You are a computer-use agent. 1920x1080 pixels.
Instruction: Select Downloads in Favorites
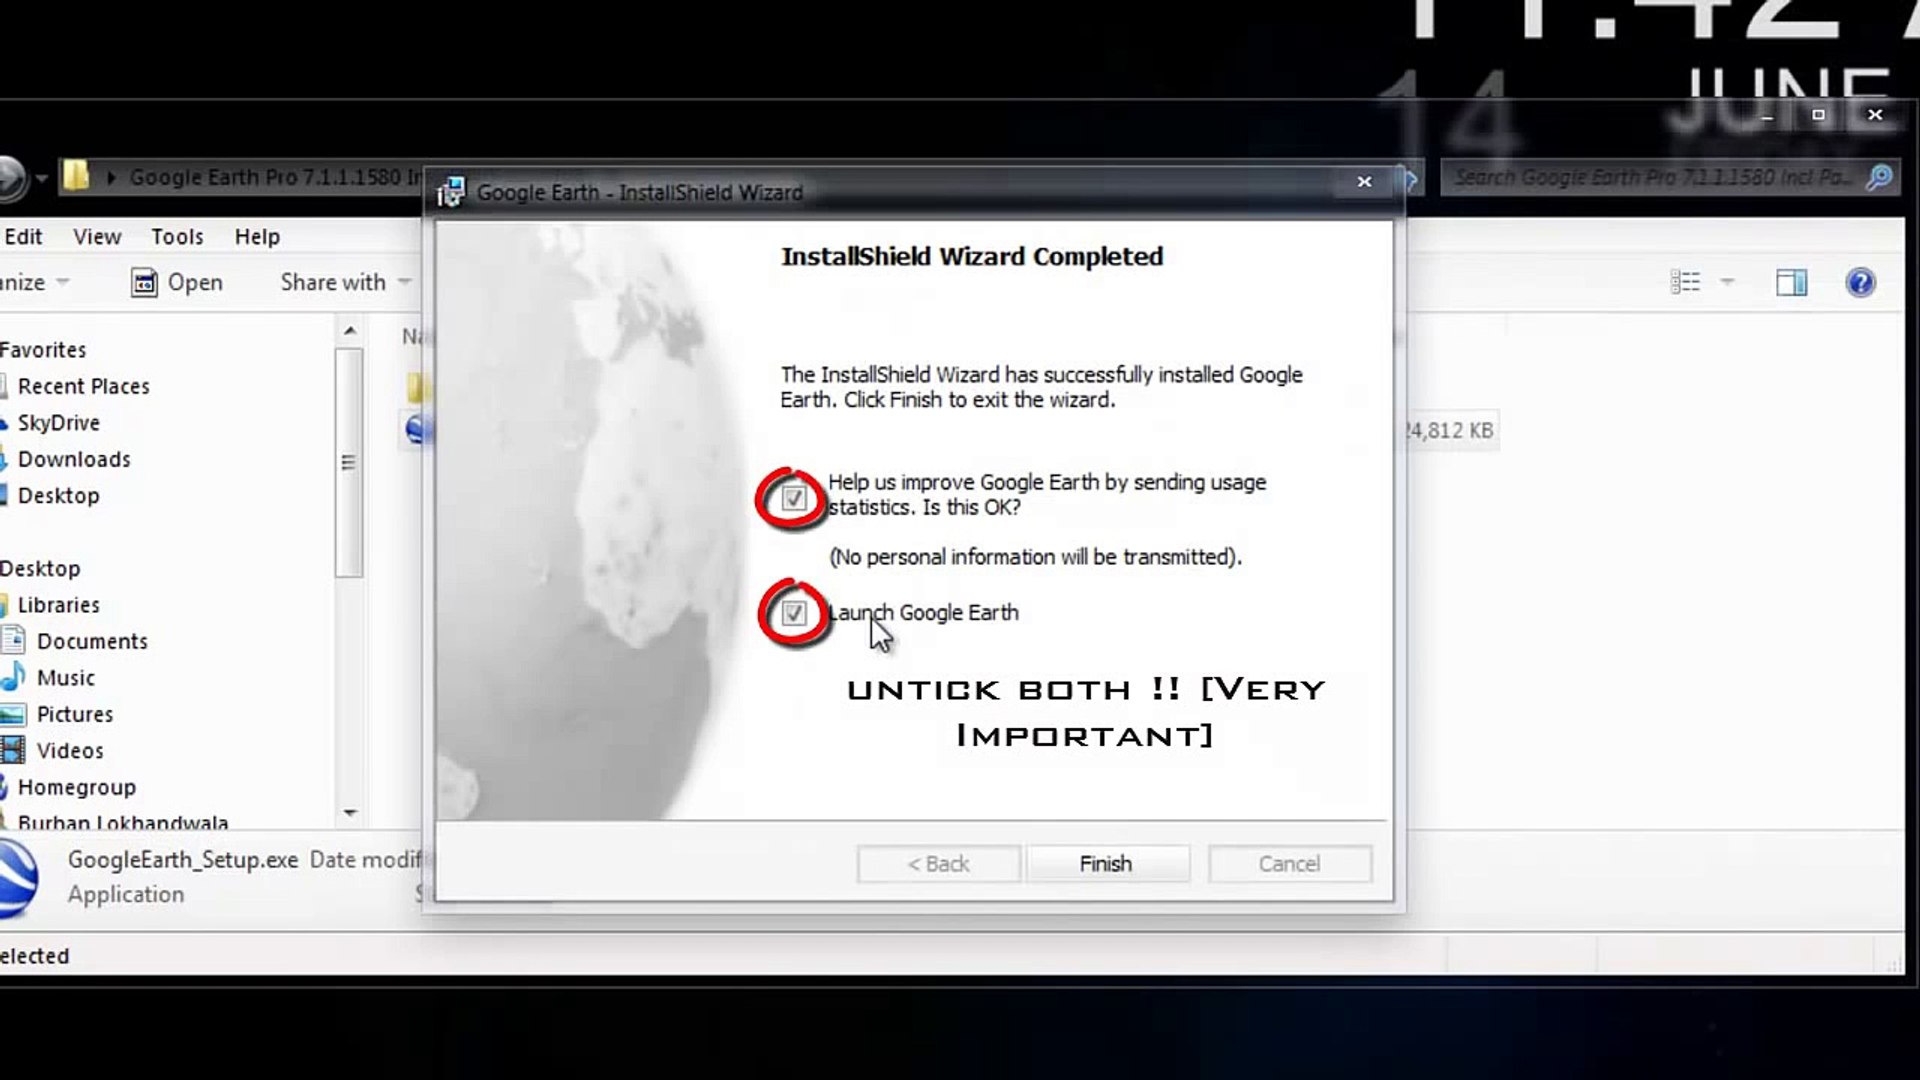(x=74, y=460)
